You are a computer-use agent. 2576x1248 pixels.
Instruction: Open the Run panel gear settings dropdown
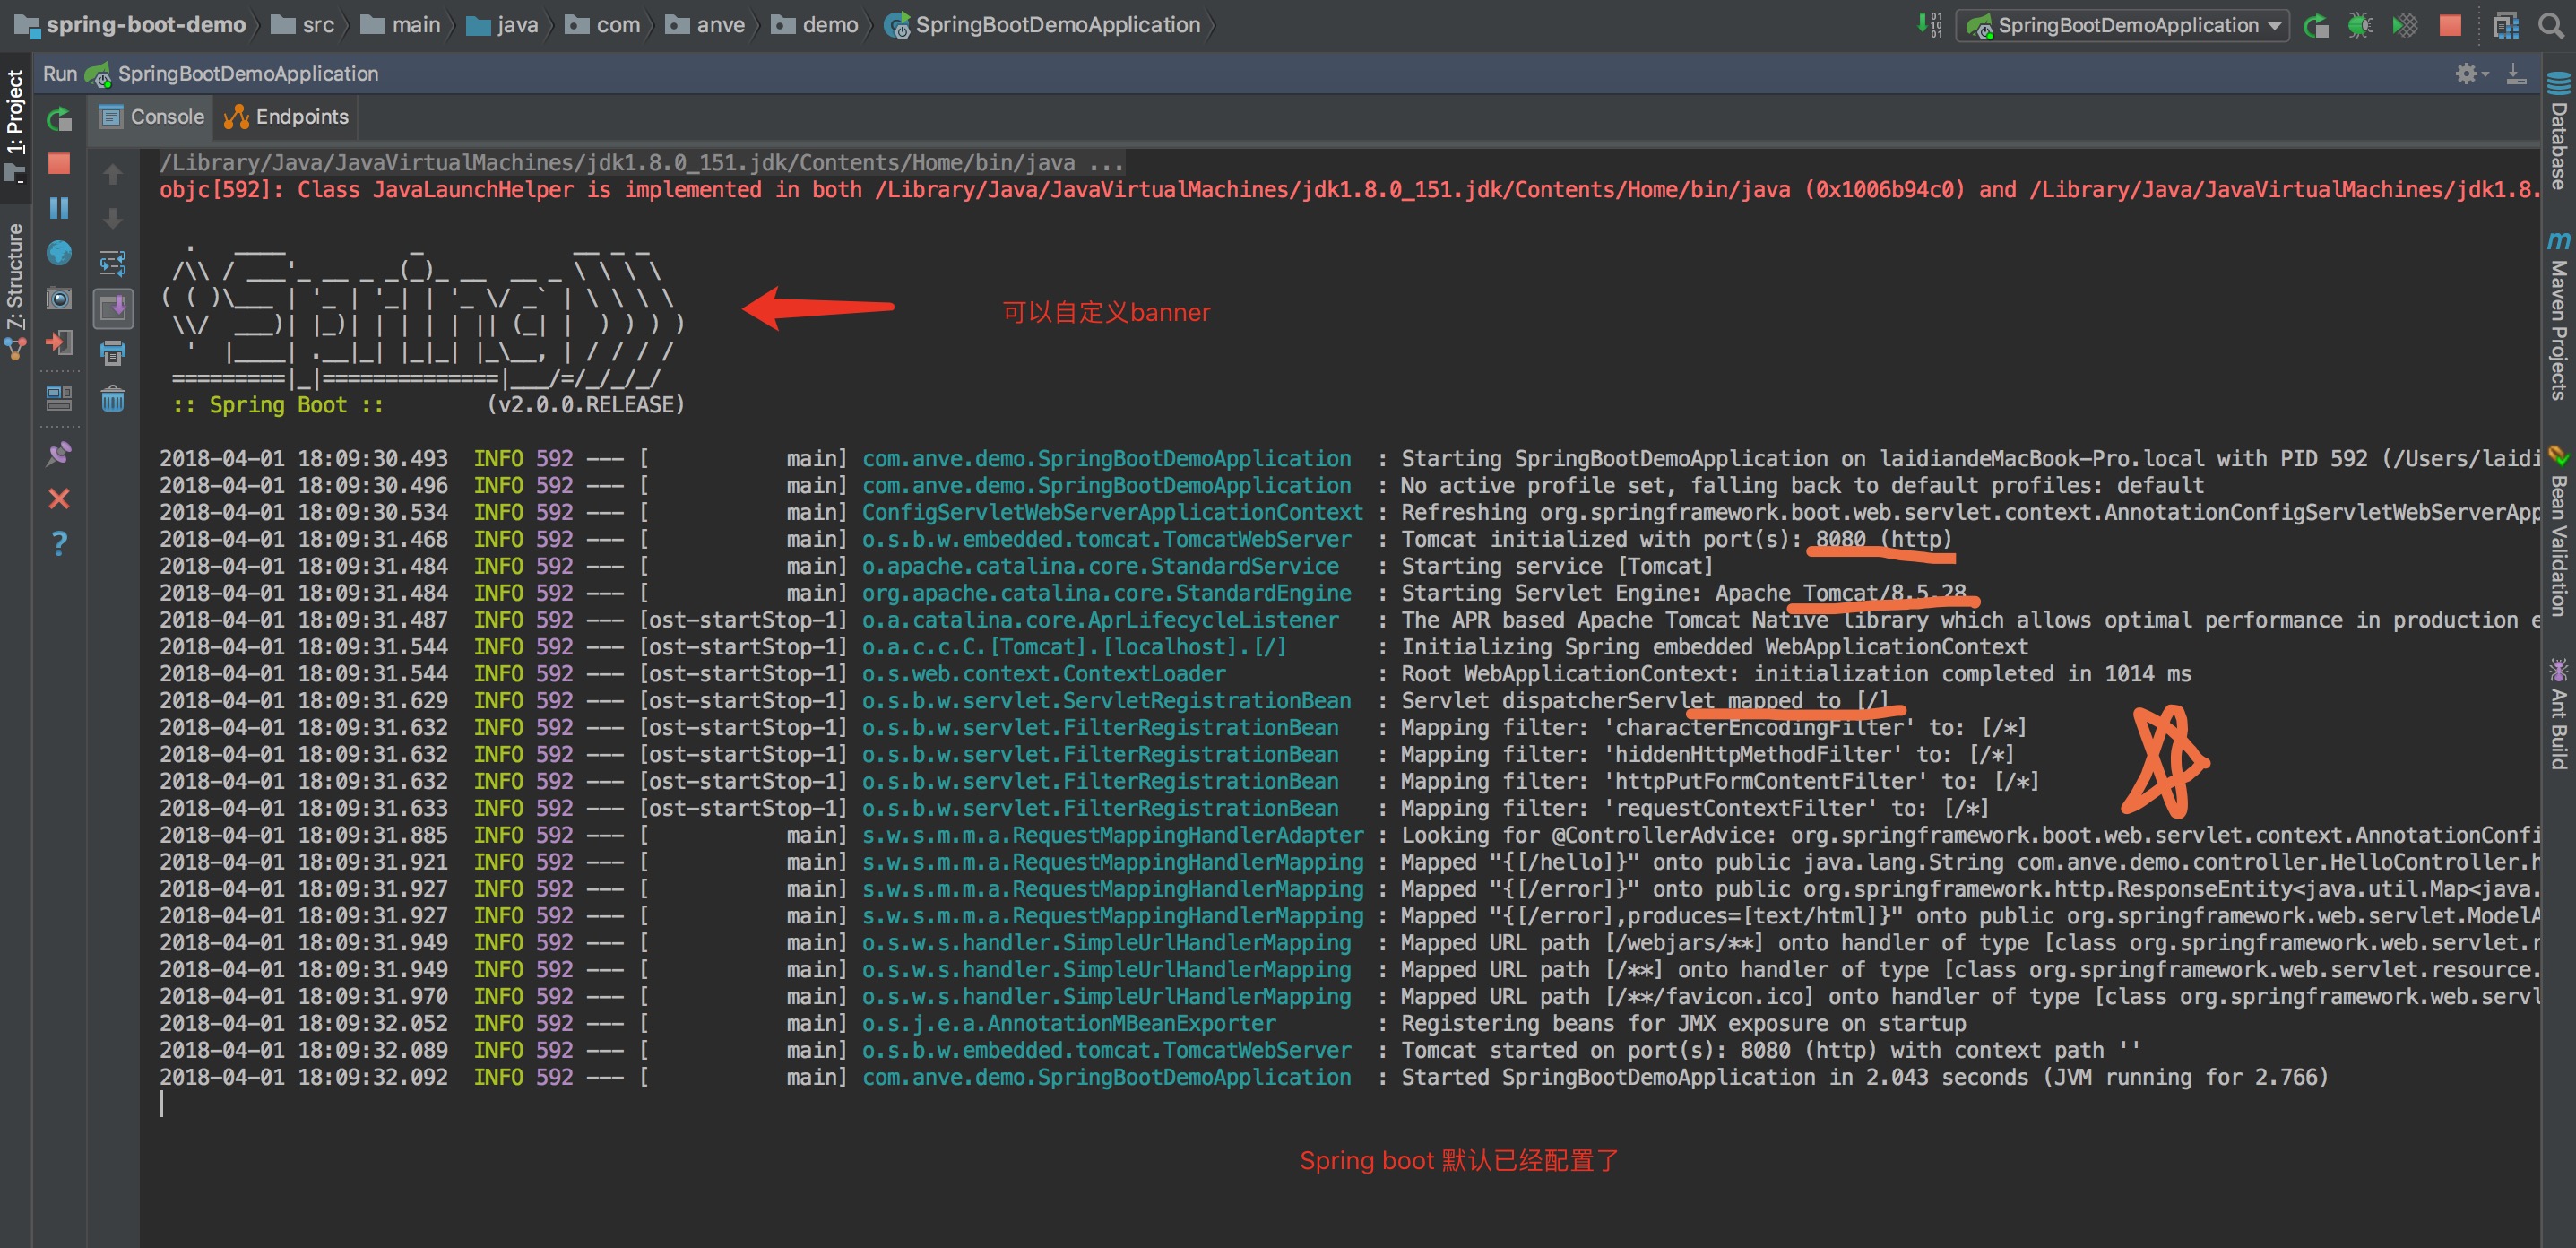pos(2472,73)
